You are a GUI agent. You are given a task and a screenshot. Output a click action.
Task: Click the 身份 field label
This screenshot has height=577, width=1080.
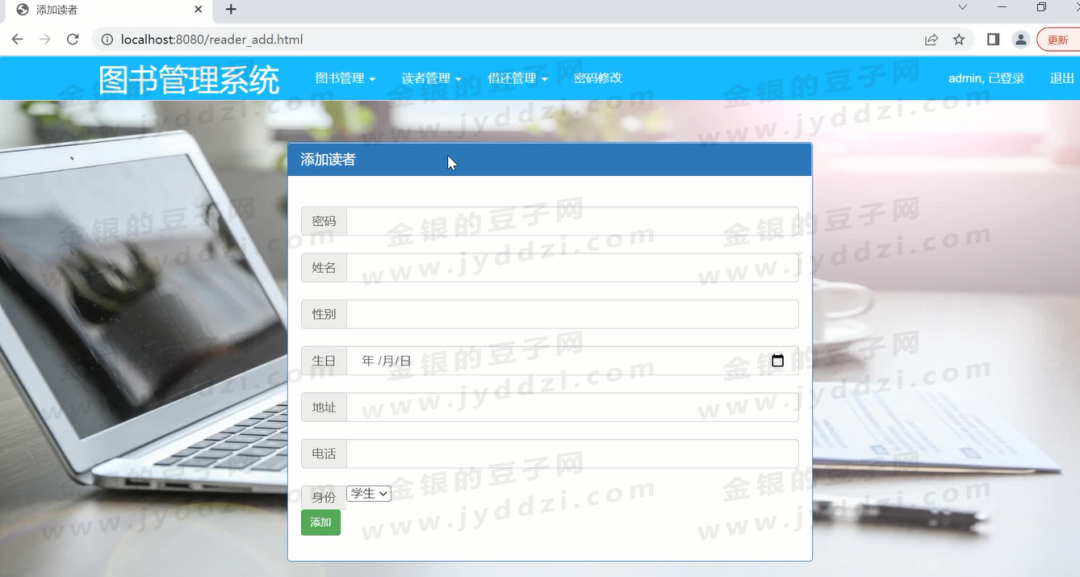[x=324, y=497]
